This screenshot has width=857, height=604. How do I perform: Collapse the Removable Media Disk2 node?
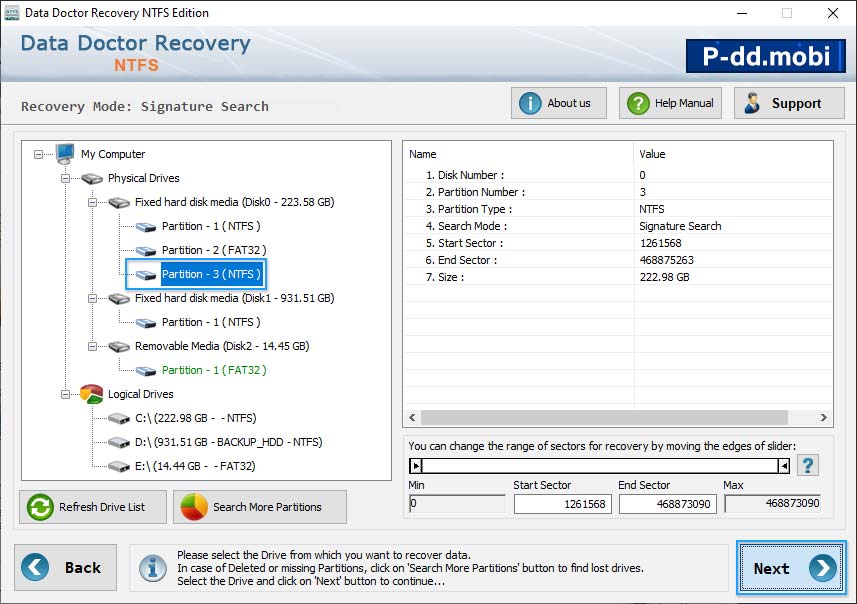(92, 347)
